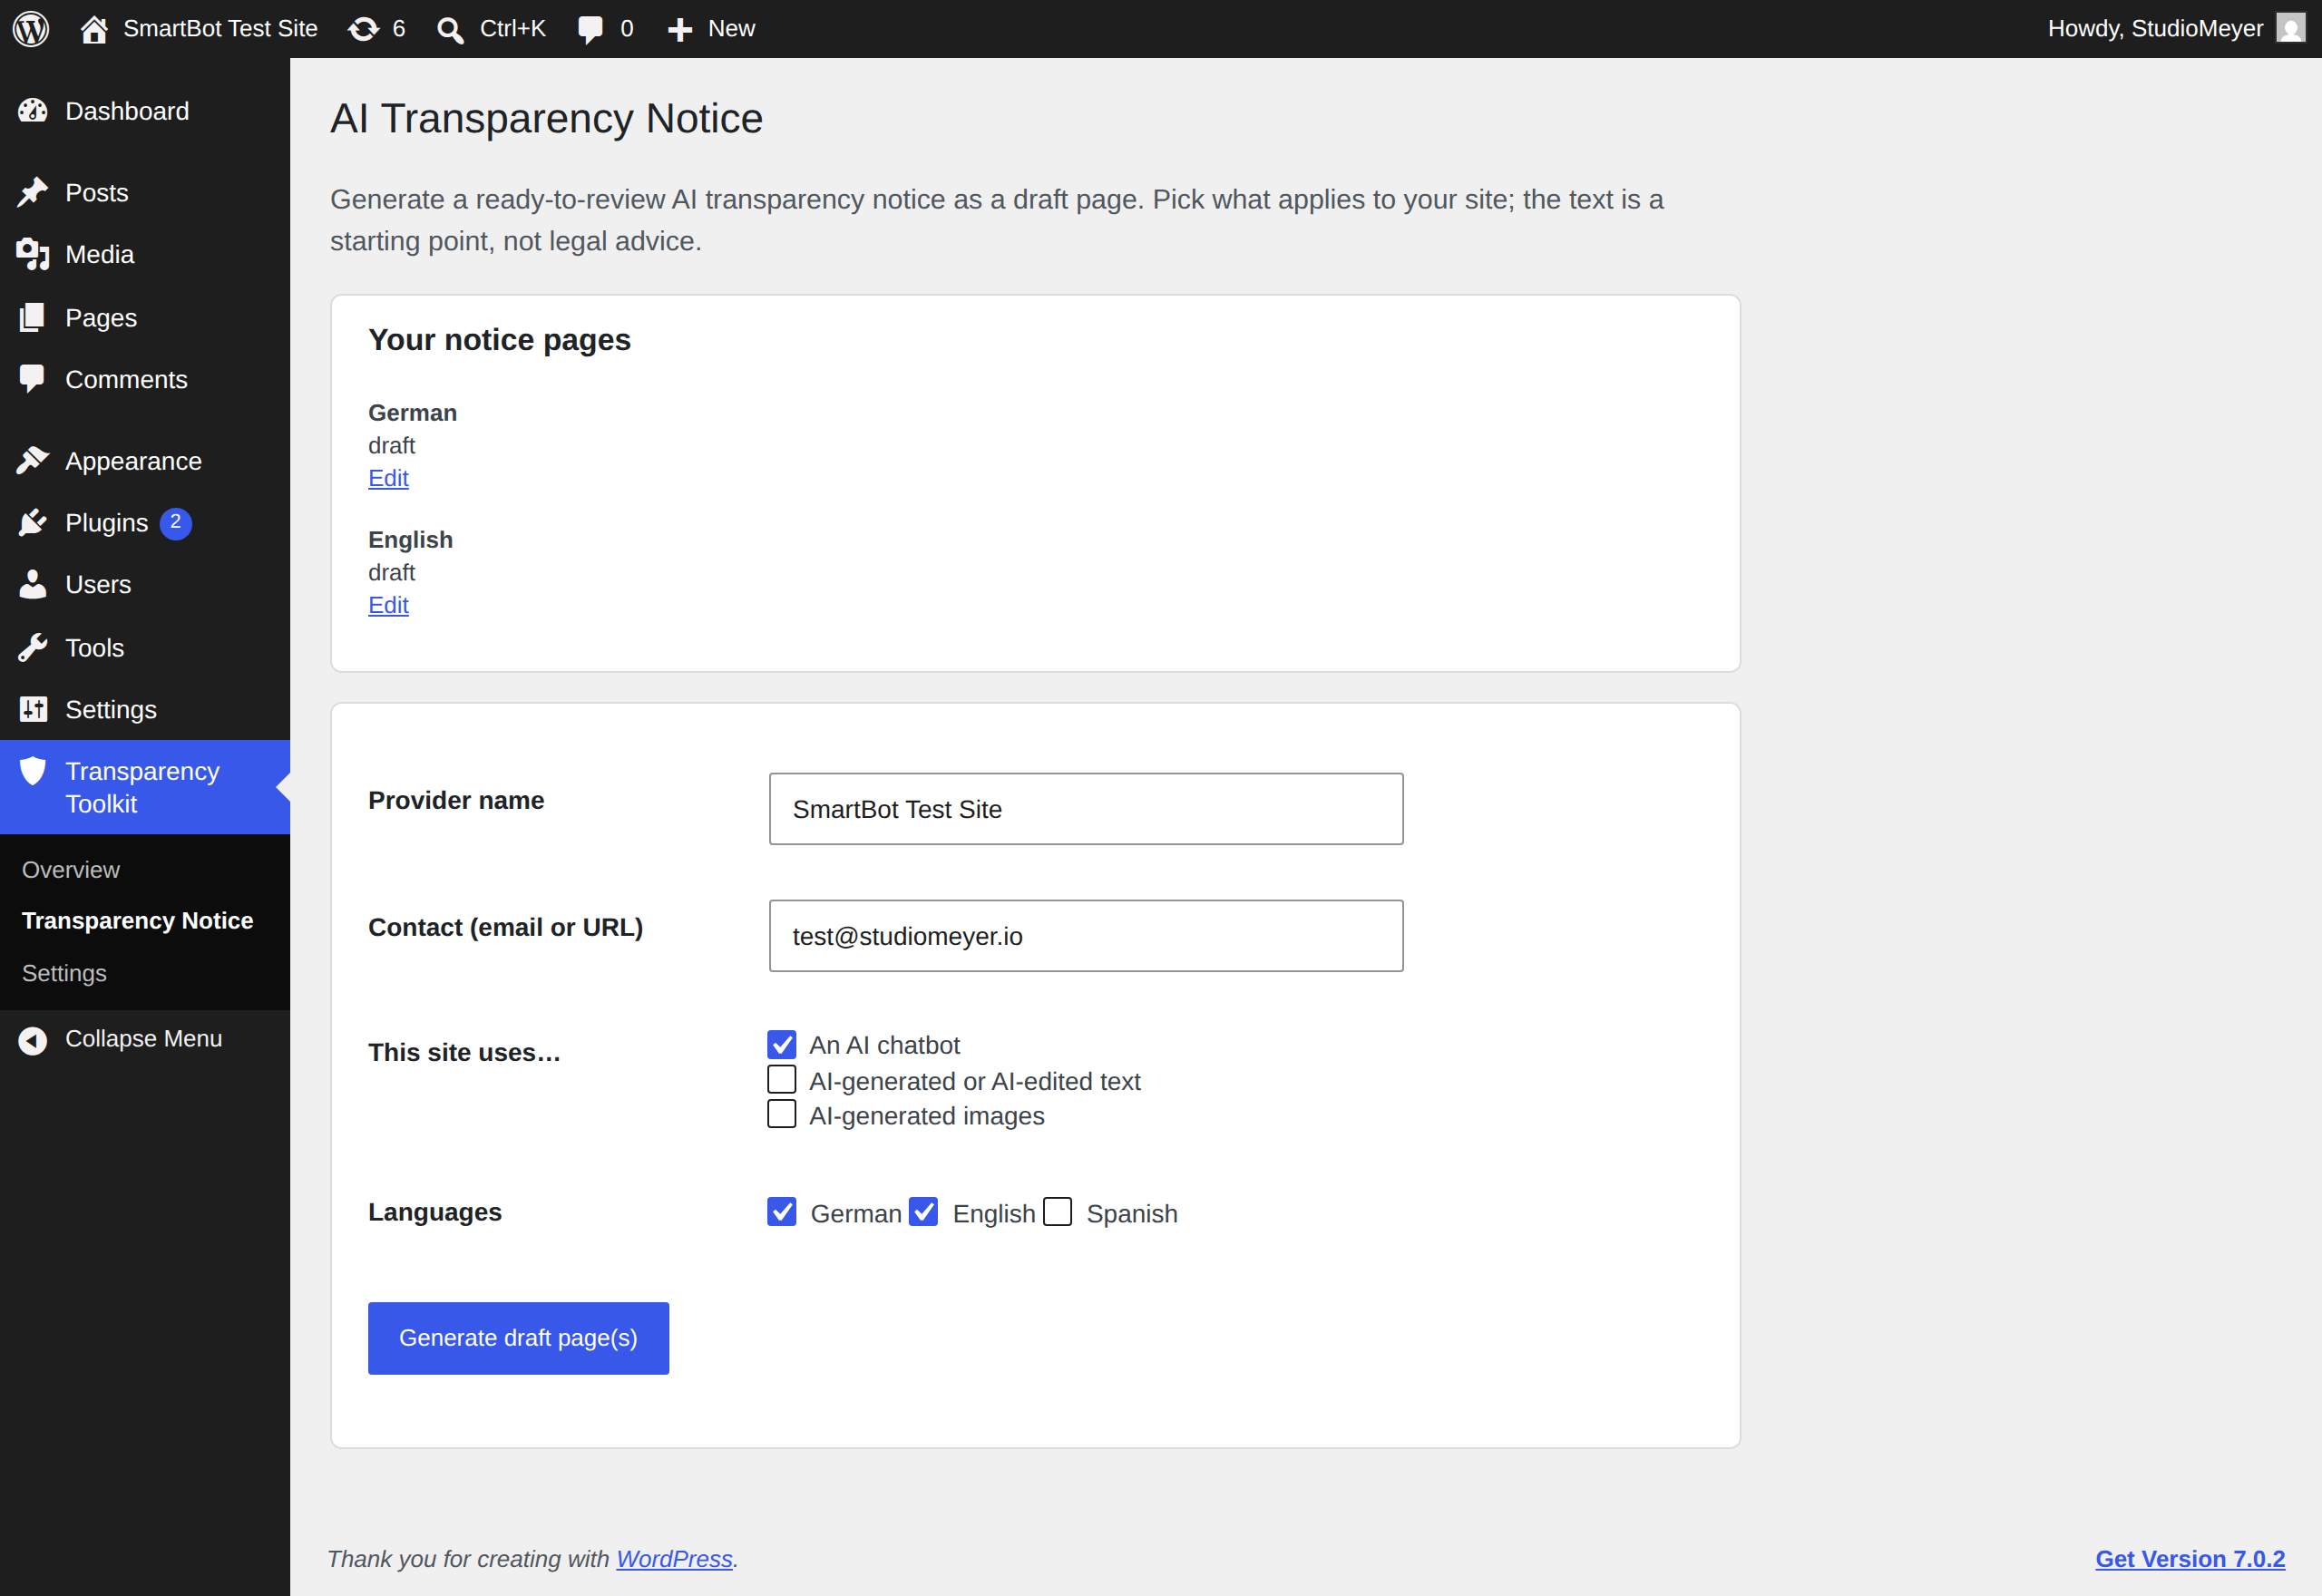This screenshot has width=2322, height=1596.
Task: Click the Your notice pages heading
Action: [x=499, y=340]
